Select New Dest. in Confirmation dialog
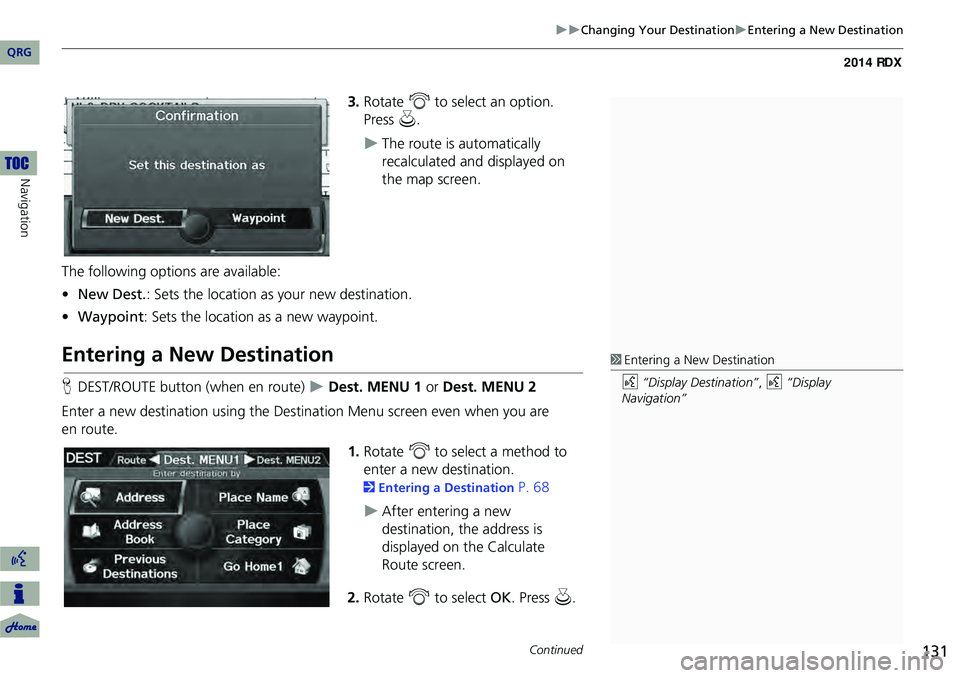Image resolution: width=960 pixels, height=678 pixels. click(132, 219)
